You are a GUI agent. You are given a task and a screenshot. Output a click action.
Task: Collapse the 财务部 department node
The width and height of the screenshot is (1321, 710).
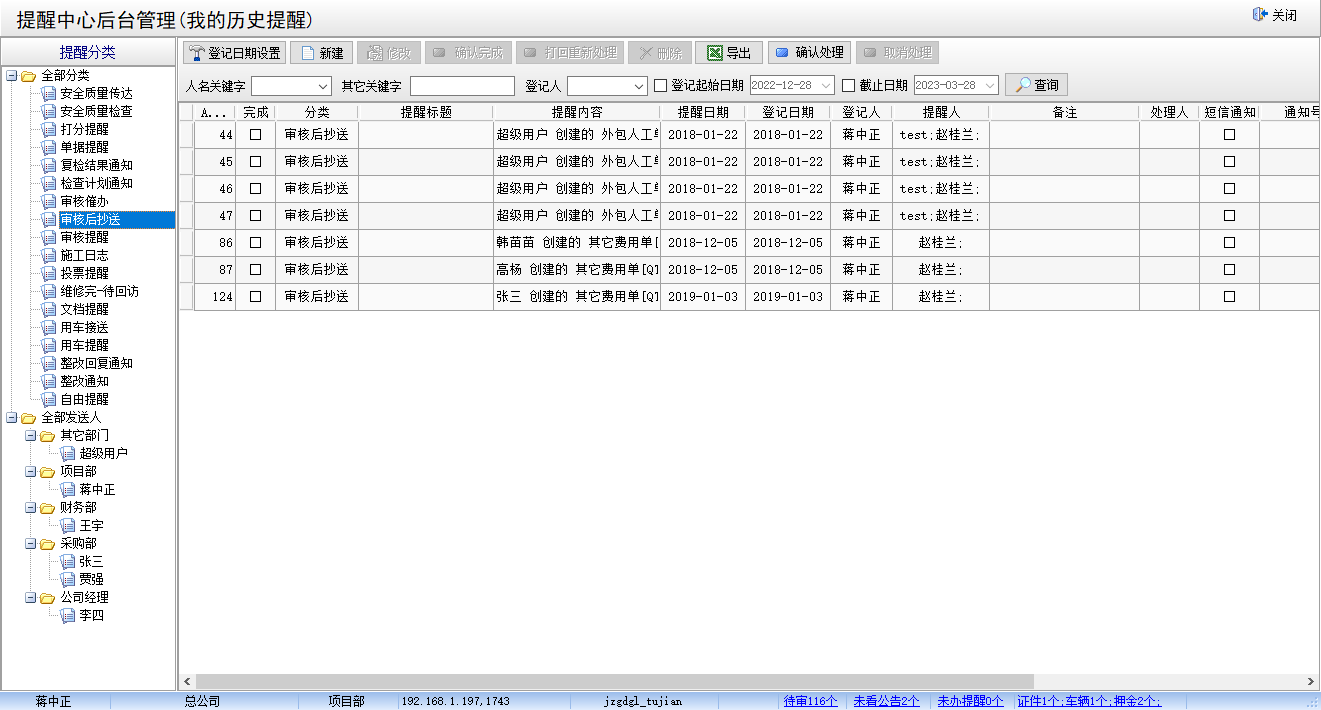(x=30, y=508)
